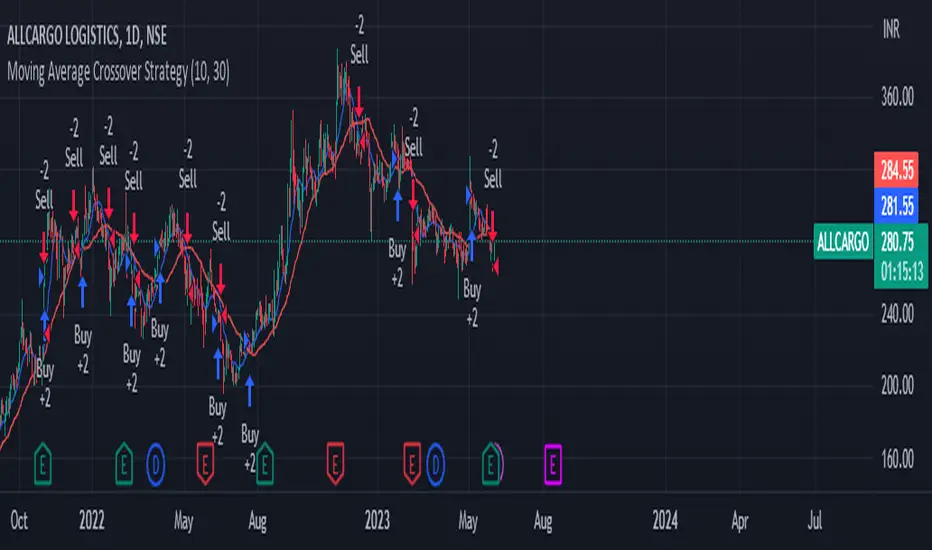Click the Jul label on the time axis

coord(815,521)
